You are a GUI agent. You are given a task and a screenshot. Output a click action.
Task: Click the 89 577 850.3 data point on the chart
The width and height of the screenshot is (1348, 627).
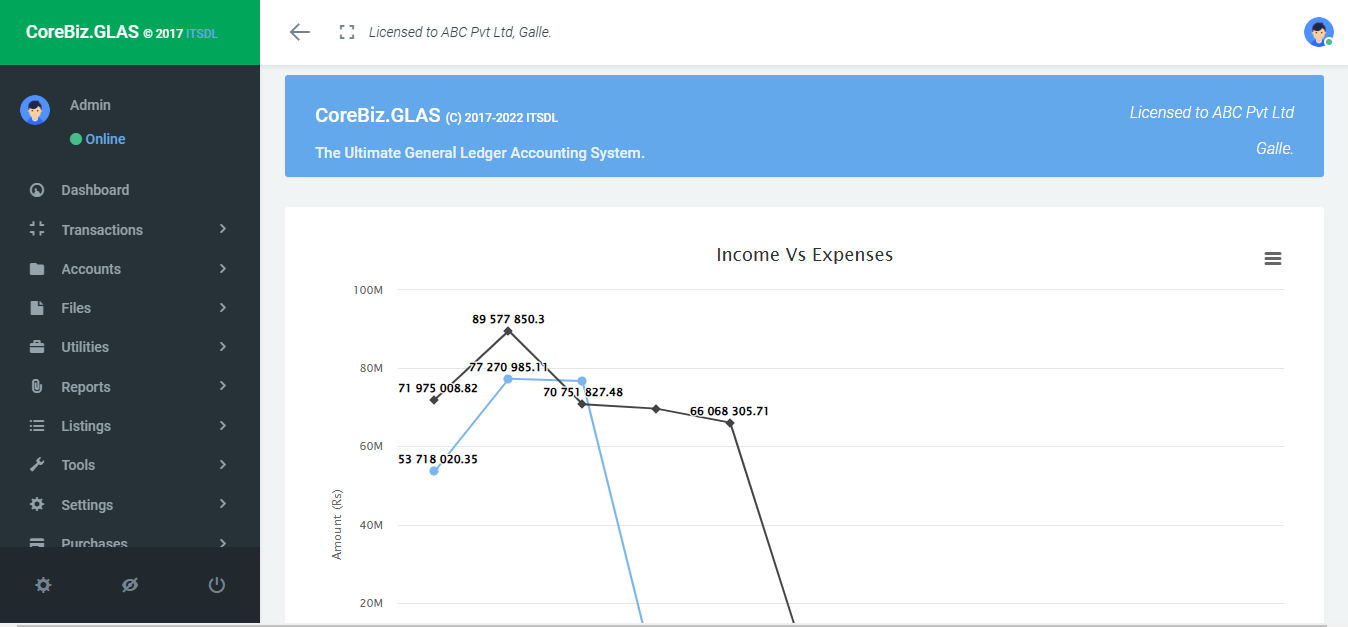[508, 330]
